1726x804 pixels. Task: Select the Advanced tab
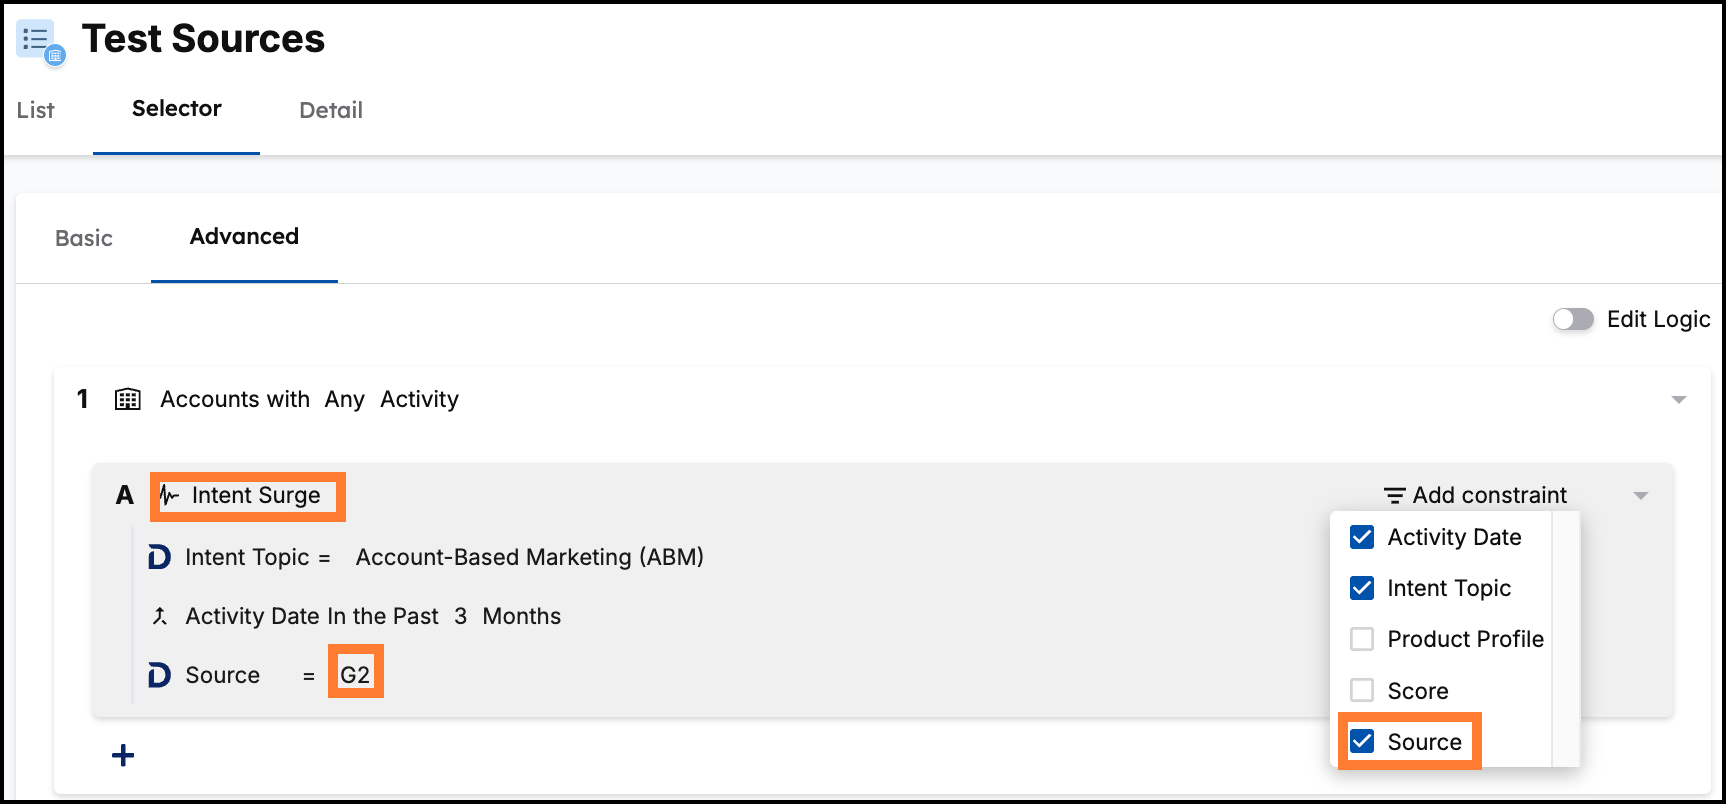pyautogui.click(x=244, y=236)
